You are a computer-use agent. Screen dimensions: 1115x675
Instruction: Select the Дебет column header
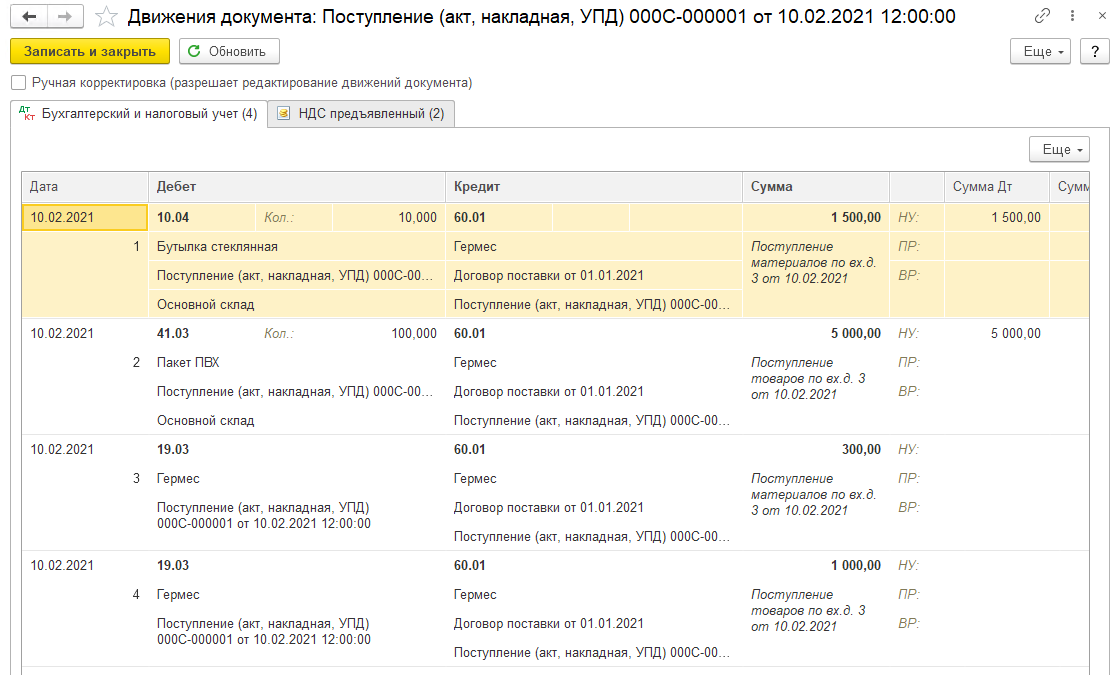297,187
